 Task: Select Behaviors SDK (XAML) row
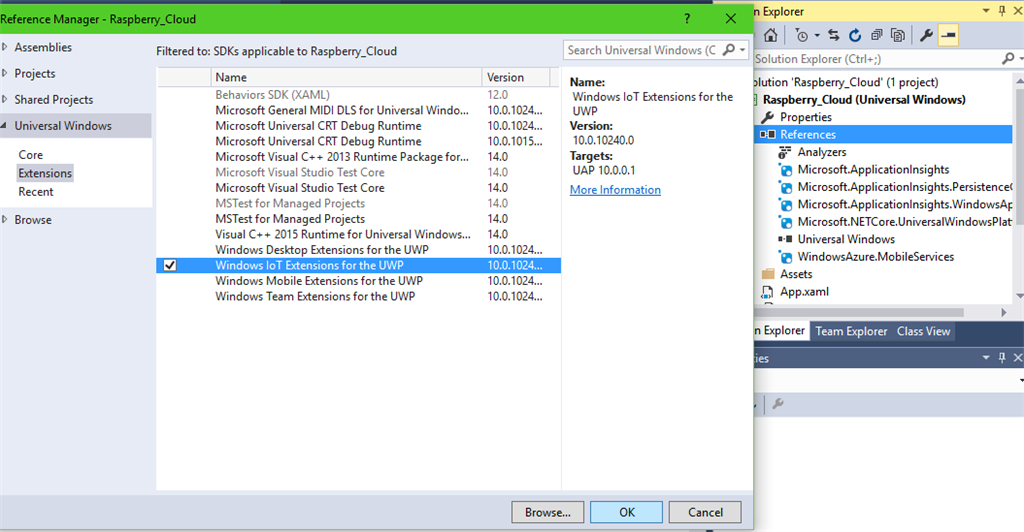[x=358, y=95]
